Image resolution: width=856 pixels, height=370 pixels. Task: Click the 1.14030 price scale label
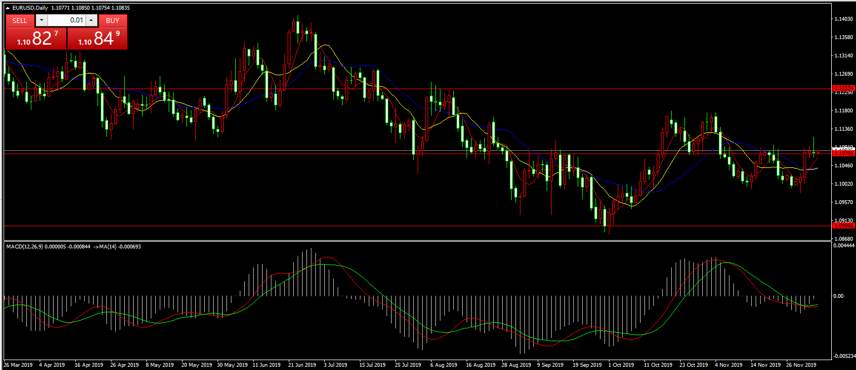(843, 19)
